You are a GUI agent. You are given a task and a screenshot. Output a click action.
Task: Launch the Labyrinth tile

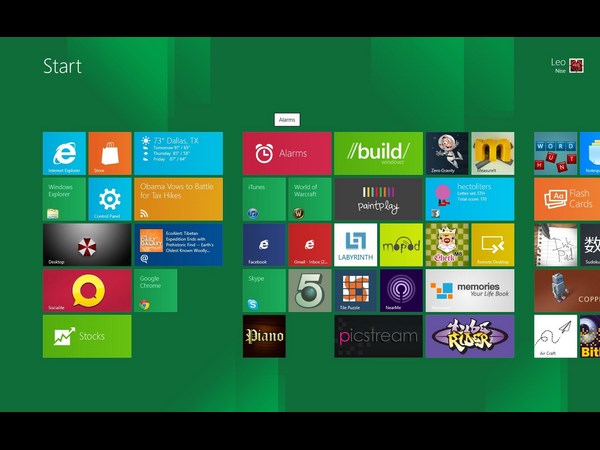coord(355,245)
